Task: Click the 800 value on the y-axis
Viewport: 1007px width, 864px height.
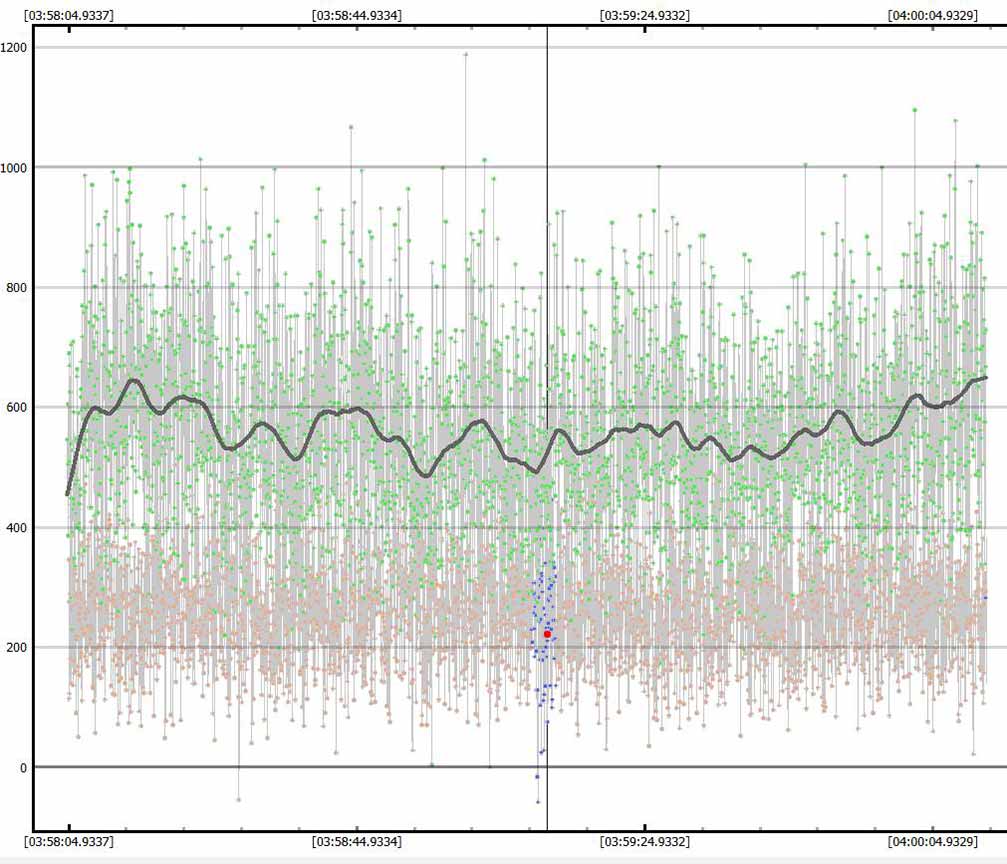Action: coord(16,287)
